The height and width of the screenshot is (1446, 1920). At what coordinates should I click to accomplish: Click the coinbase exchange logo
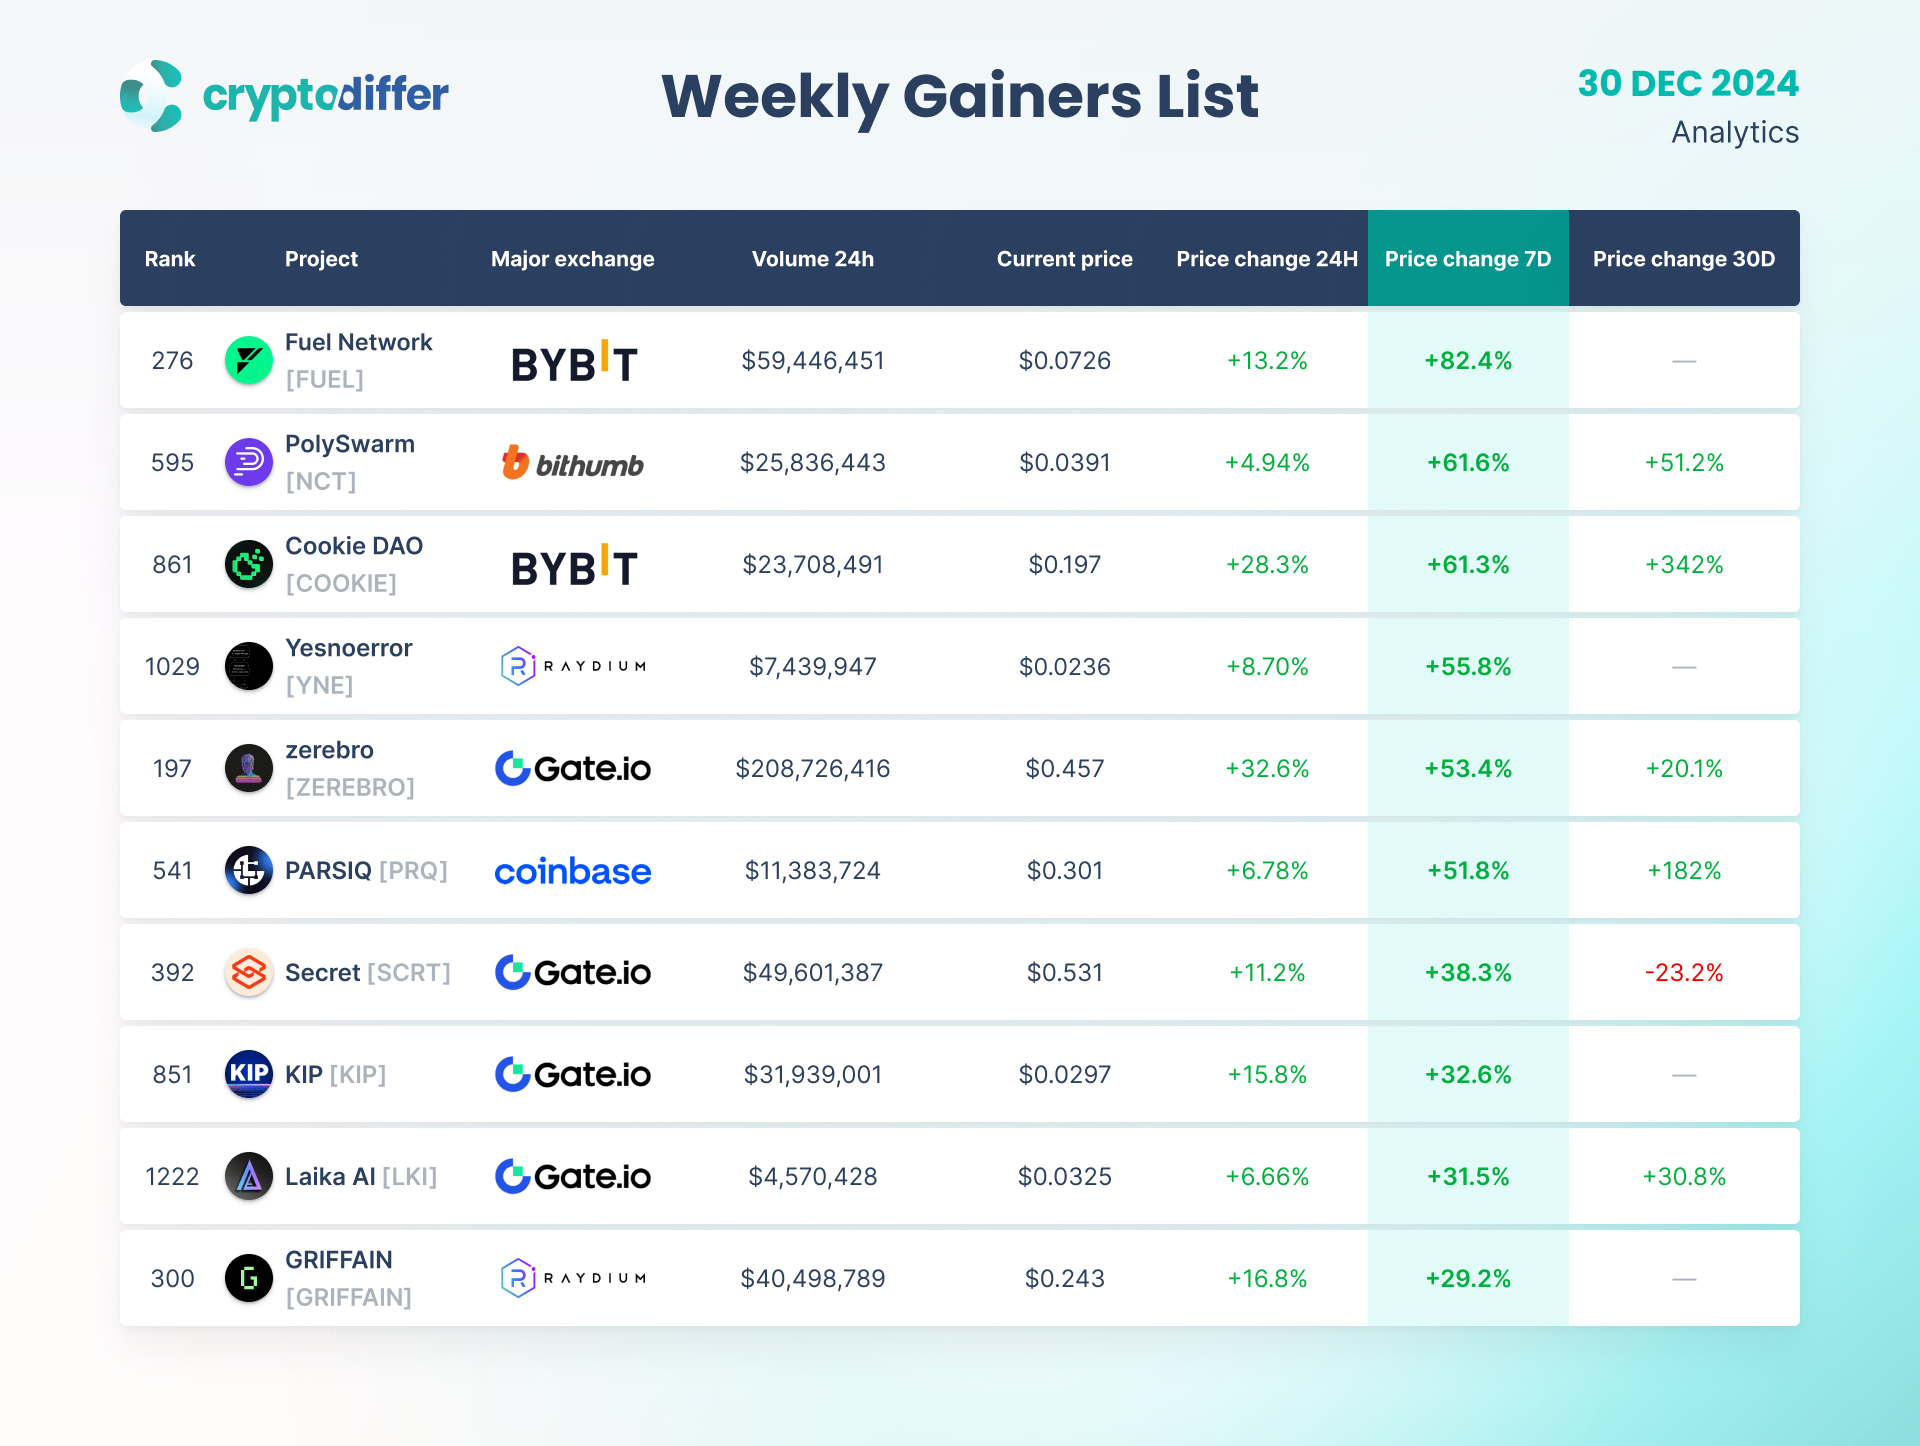pyautogui.click(x=572, y=871)
